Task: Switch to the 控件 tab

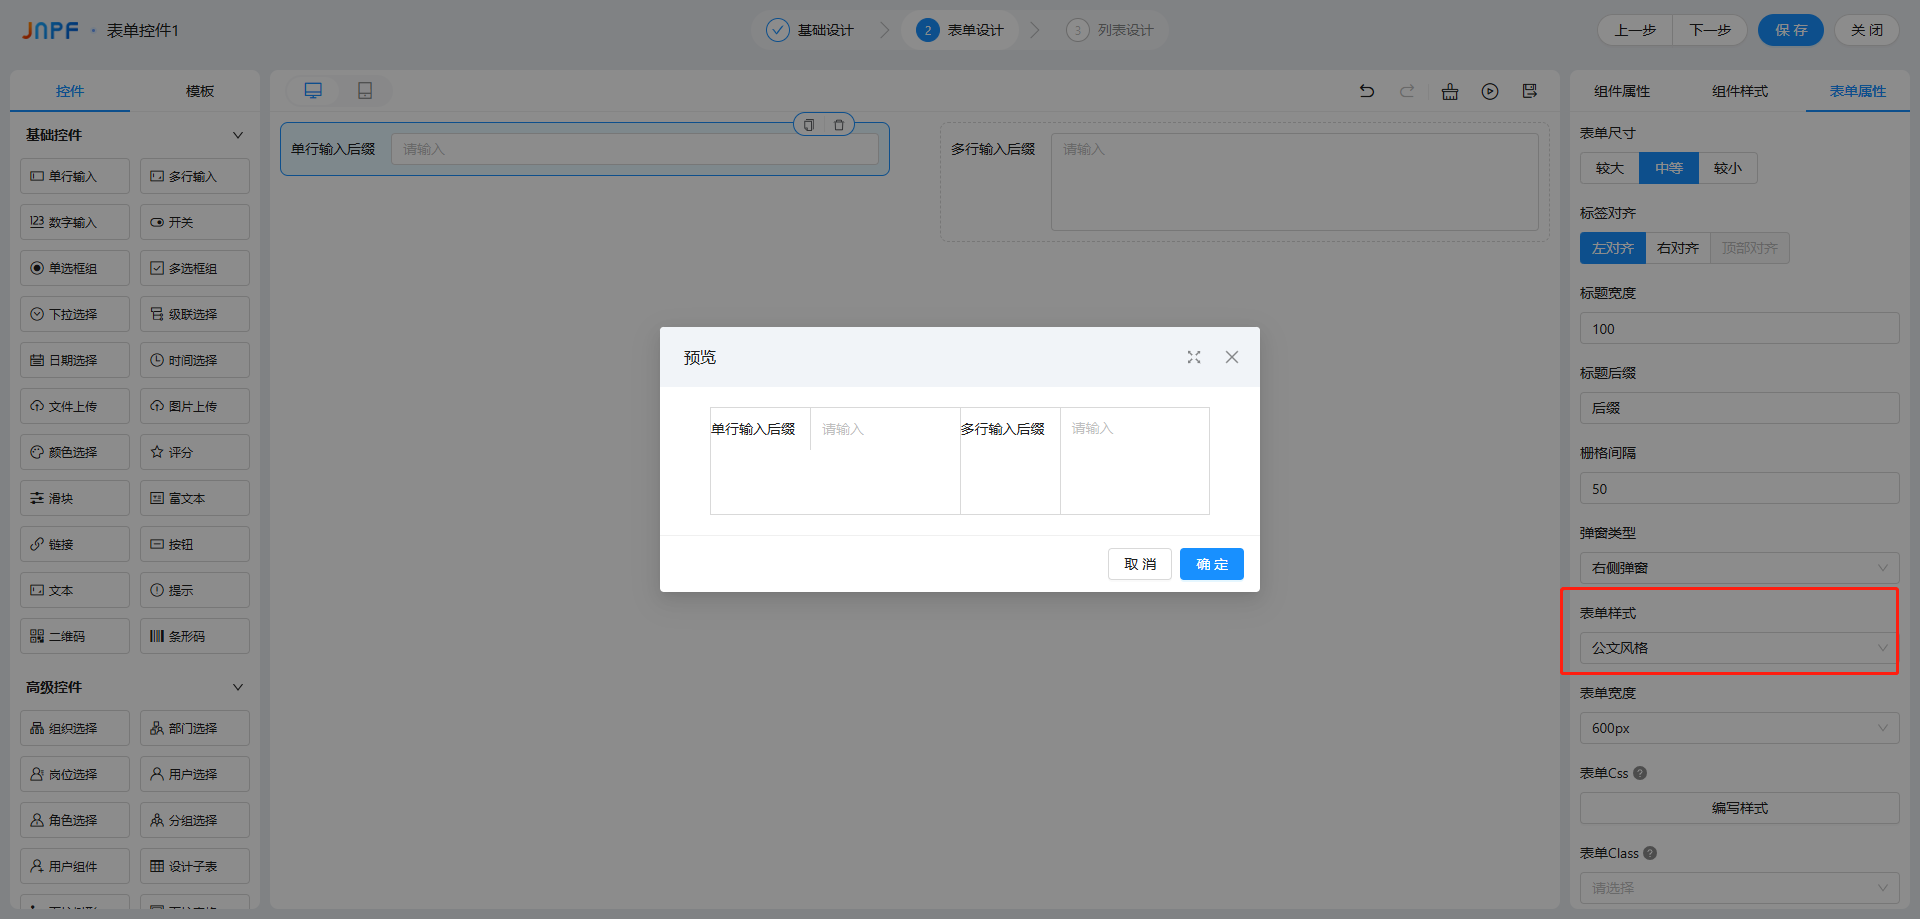Action: [x=70, y=91]
